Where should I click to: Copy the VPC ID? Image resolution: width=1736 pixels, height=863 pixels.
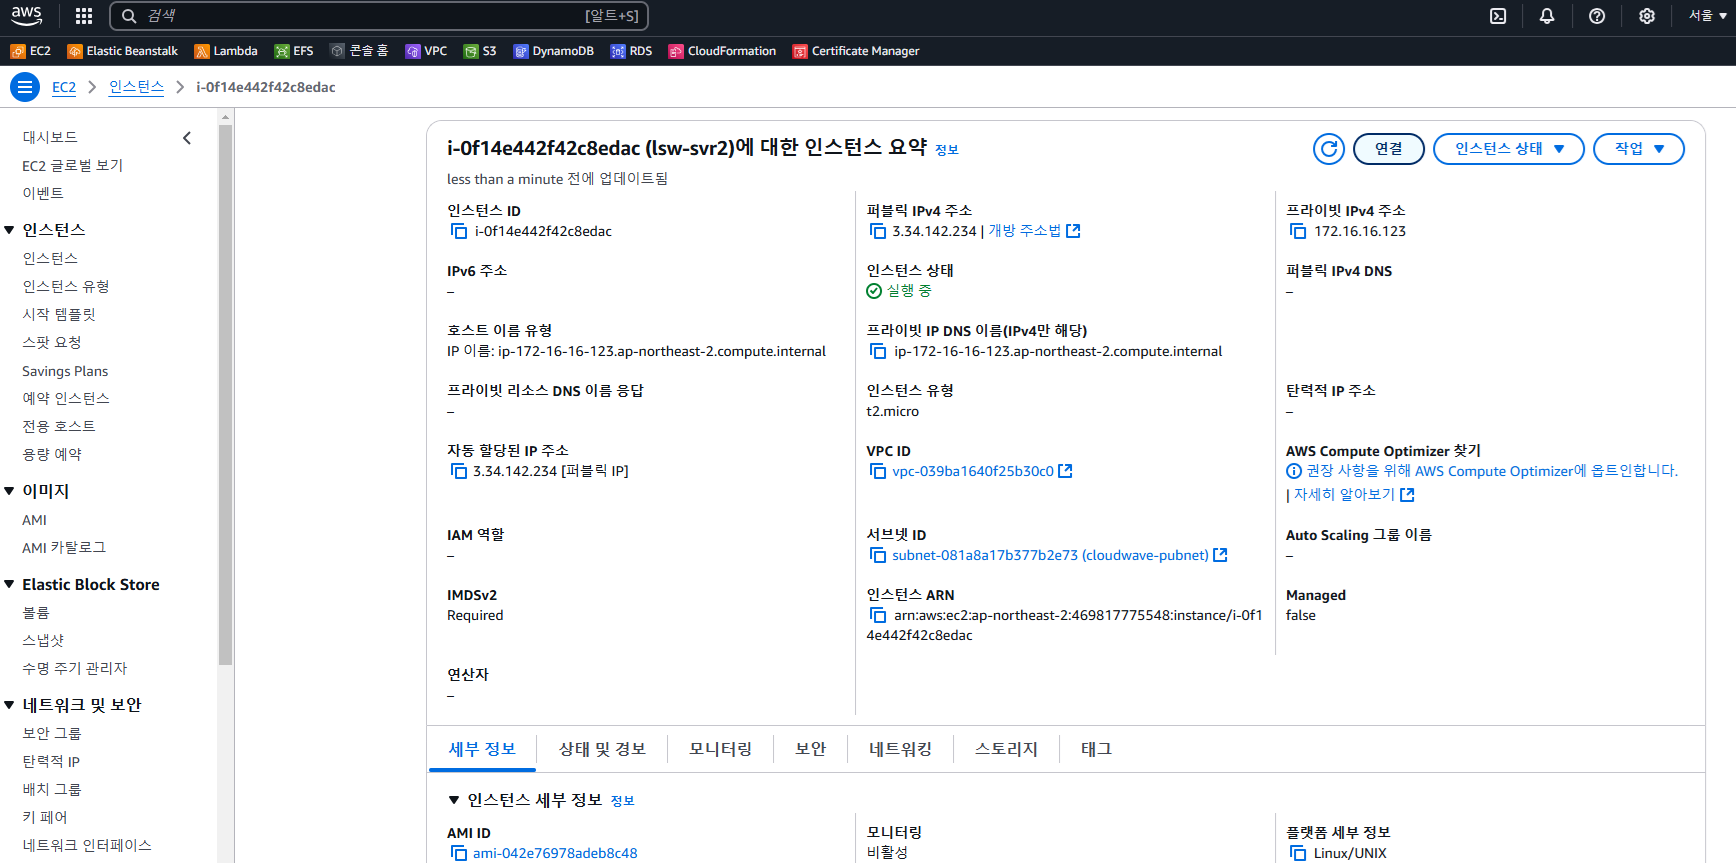pos(878,471)
